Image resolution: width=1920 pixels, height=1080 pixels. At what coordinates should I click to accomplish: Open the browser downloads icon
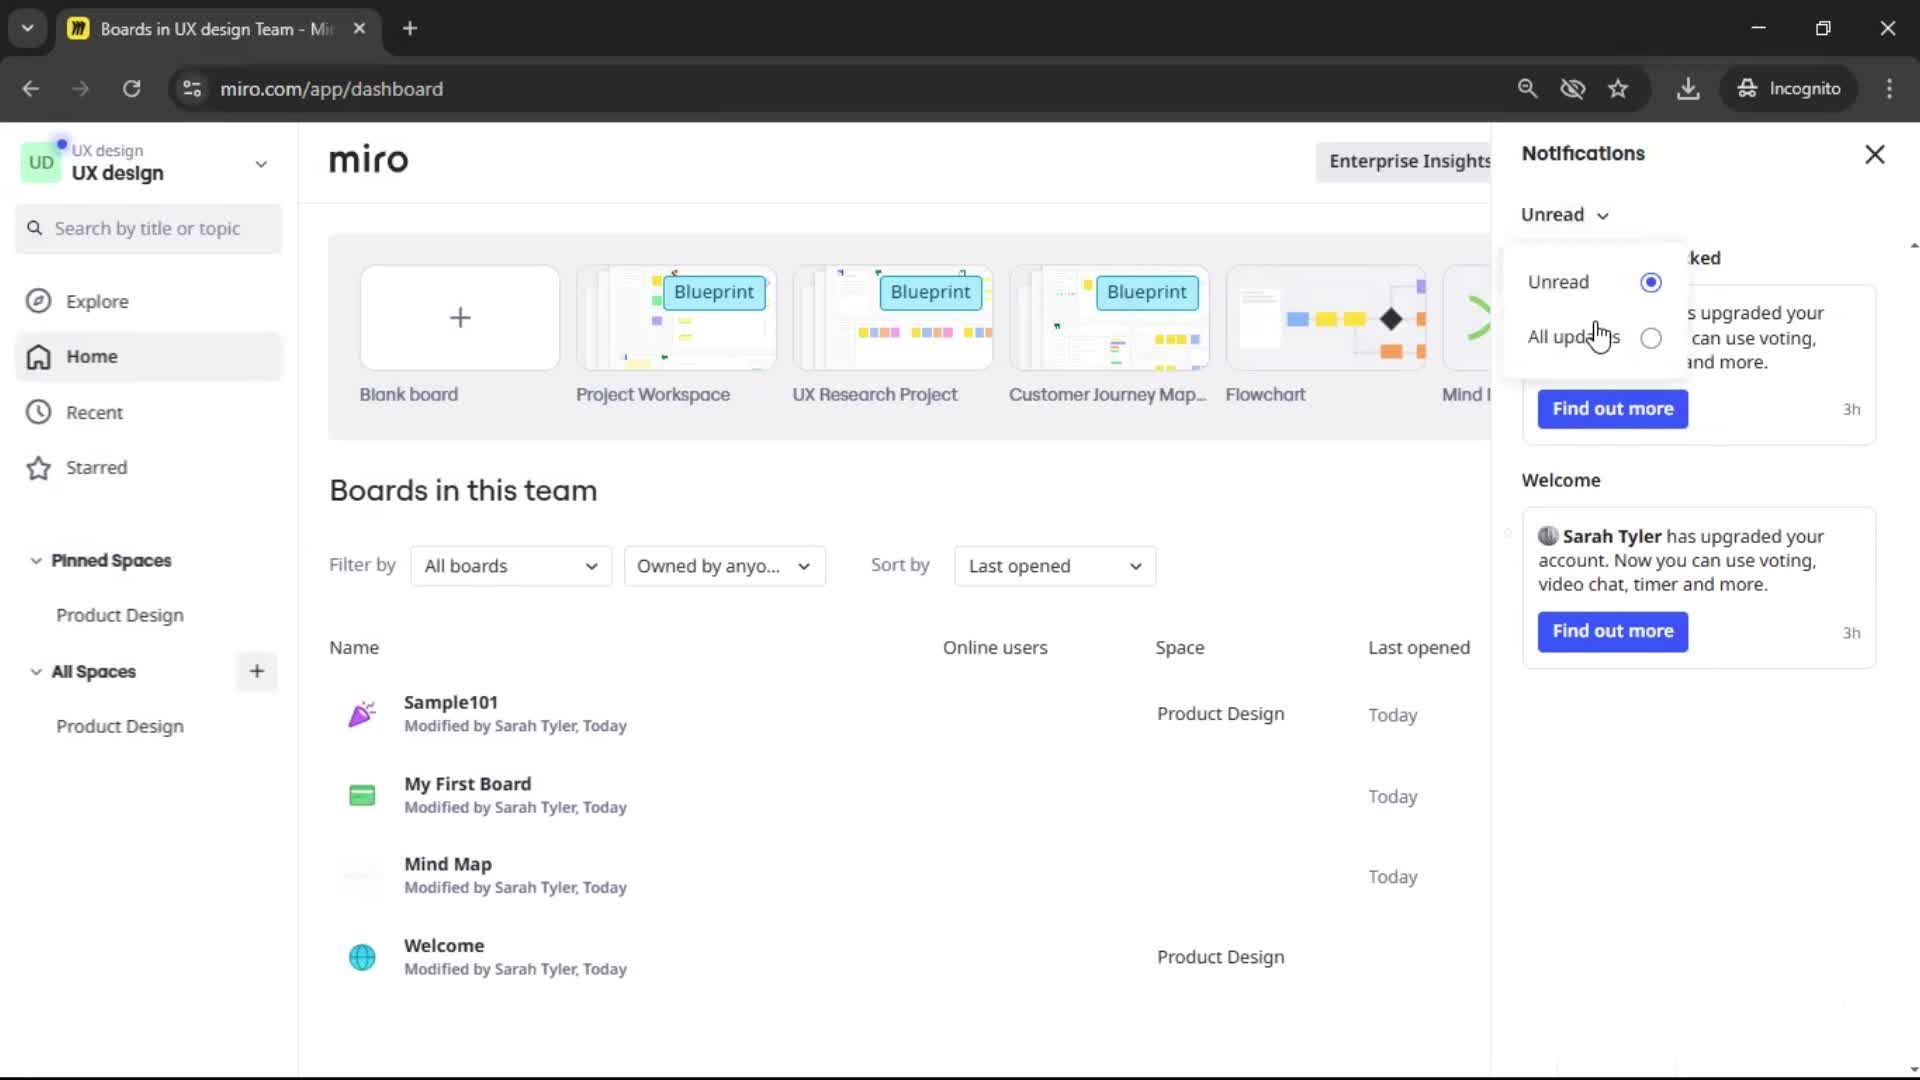click(1688, 89)
